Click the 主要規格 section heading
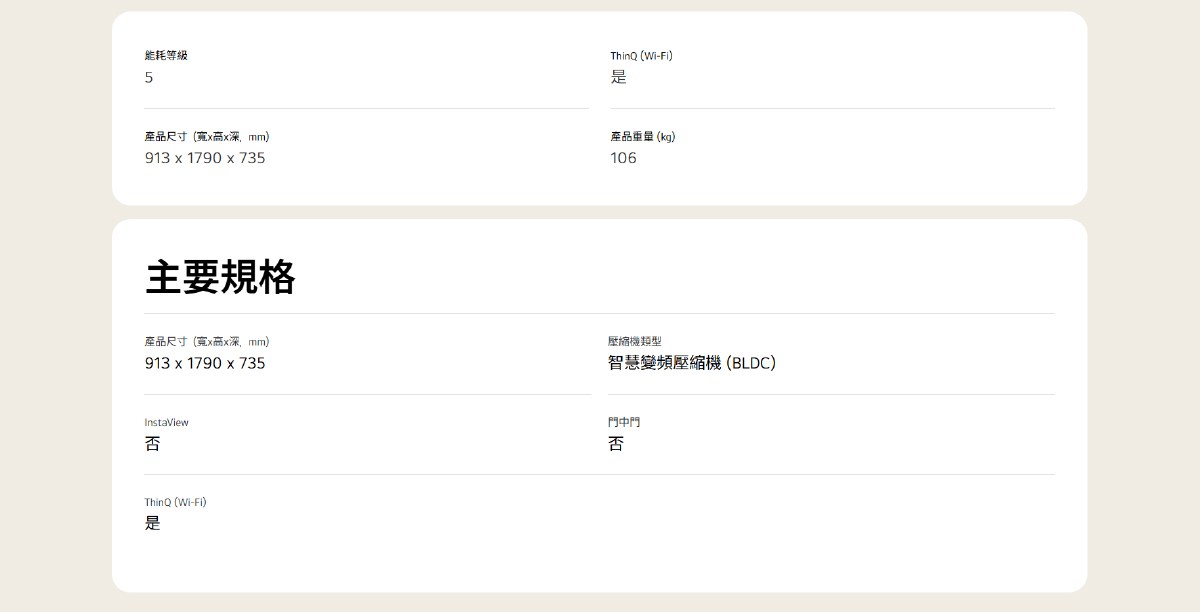1200x612 pixels. [x=220, y=277]
